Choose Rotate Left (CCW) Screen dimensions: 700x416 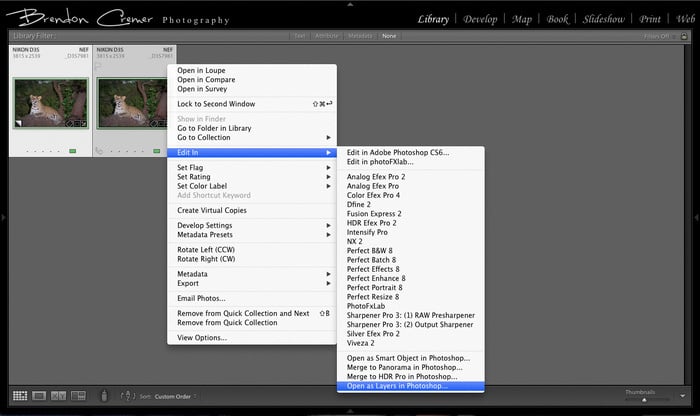(x=252, y=250)
